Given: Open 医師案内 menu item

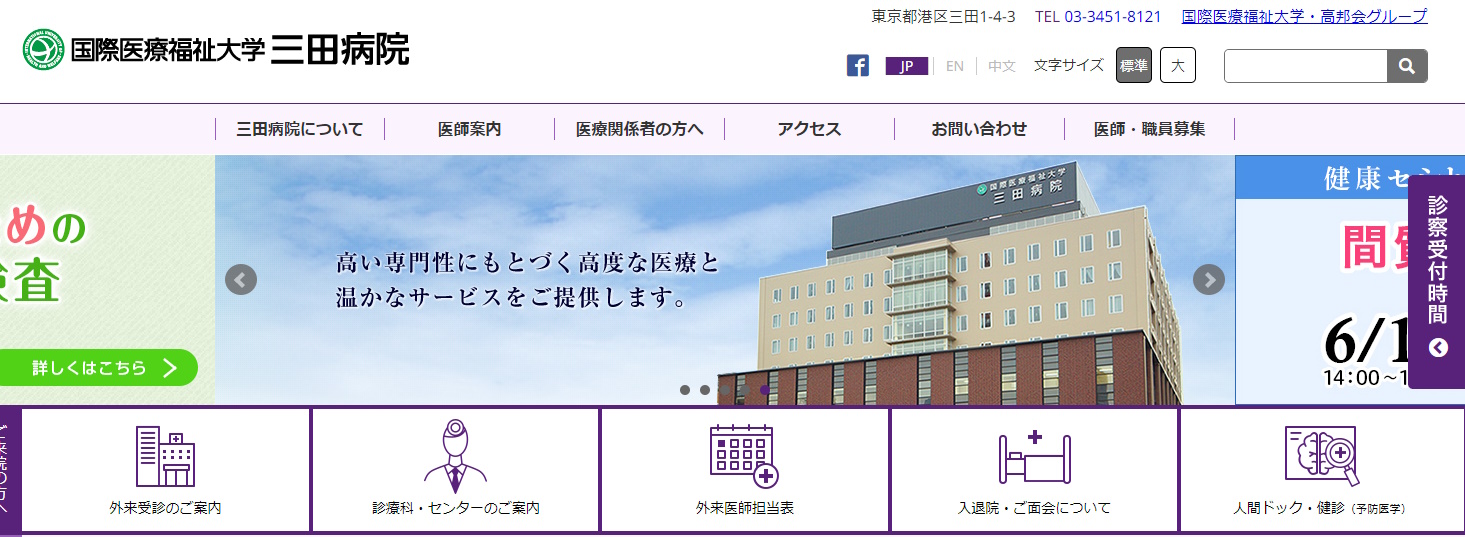Looking at the screenshot, I should click(470, 129).
